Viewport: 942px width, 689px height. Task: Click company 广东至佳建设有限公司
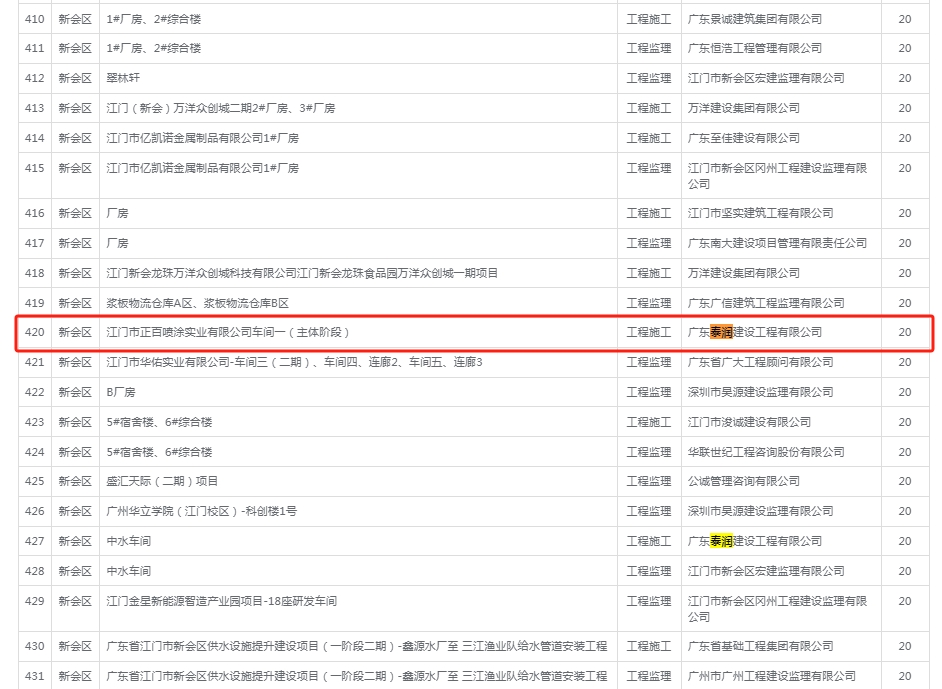[744, 138]
